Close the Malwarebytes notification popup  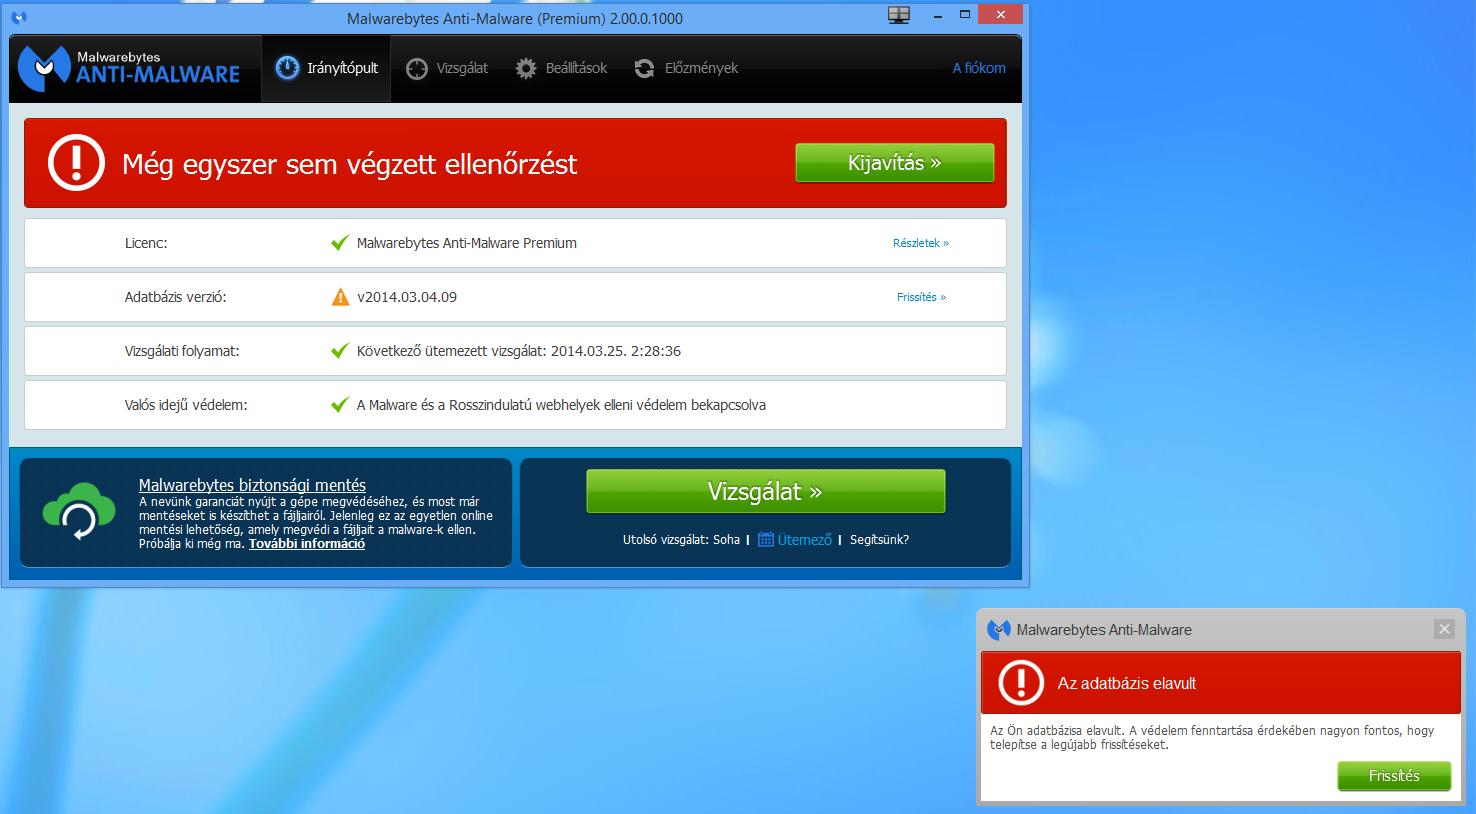[1444, 629]
